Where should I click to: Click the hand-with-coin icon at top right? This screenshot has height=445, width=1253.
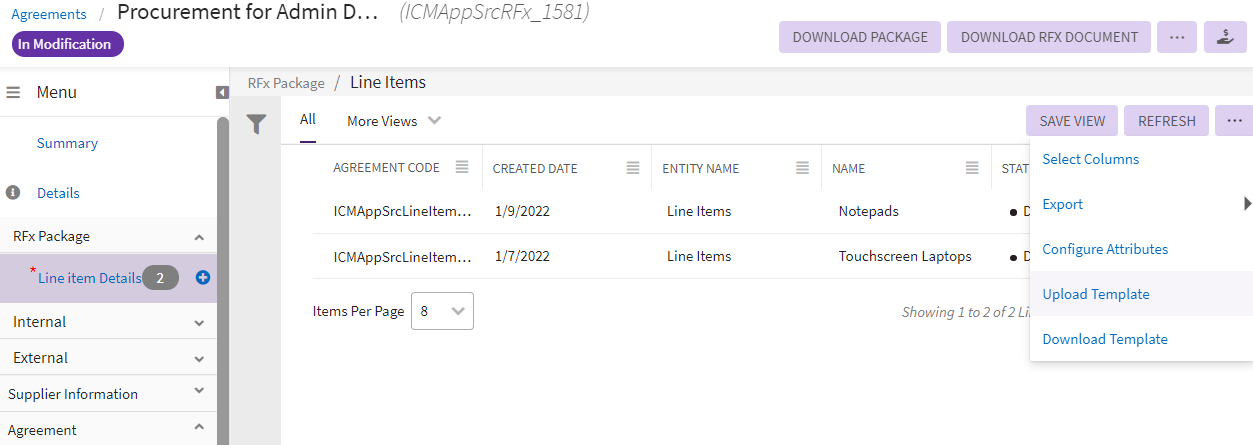click(1224, 37)
